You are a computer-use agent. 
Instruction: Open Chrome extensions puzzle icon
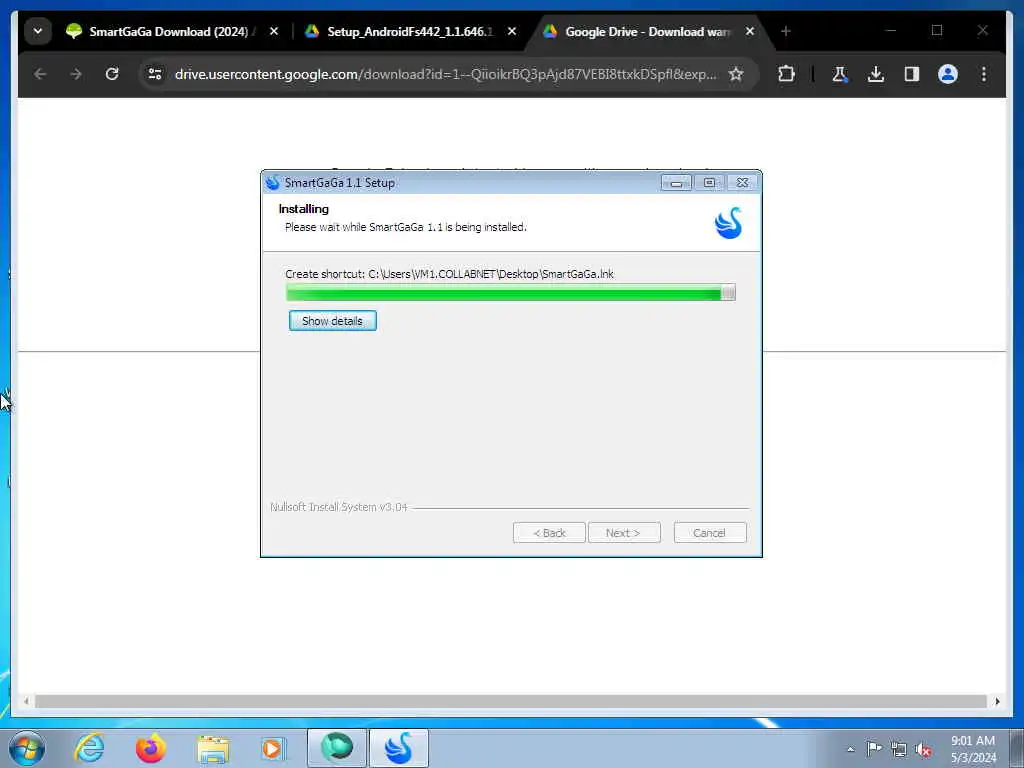coord(786,74)
